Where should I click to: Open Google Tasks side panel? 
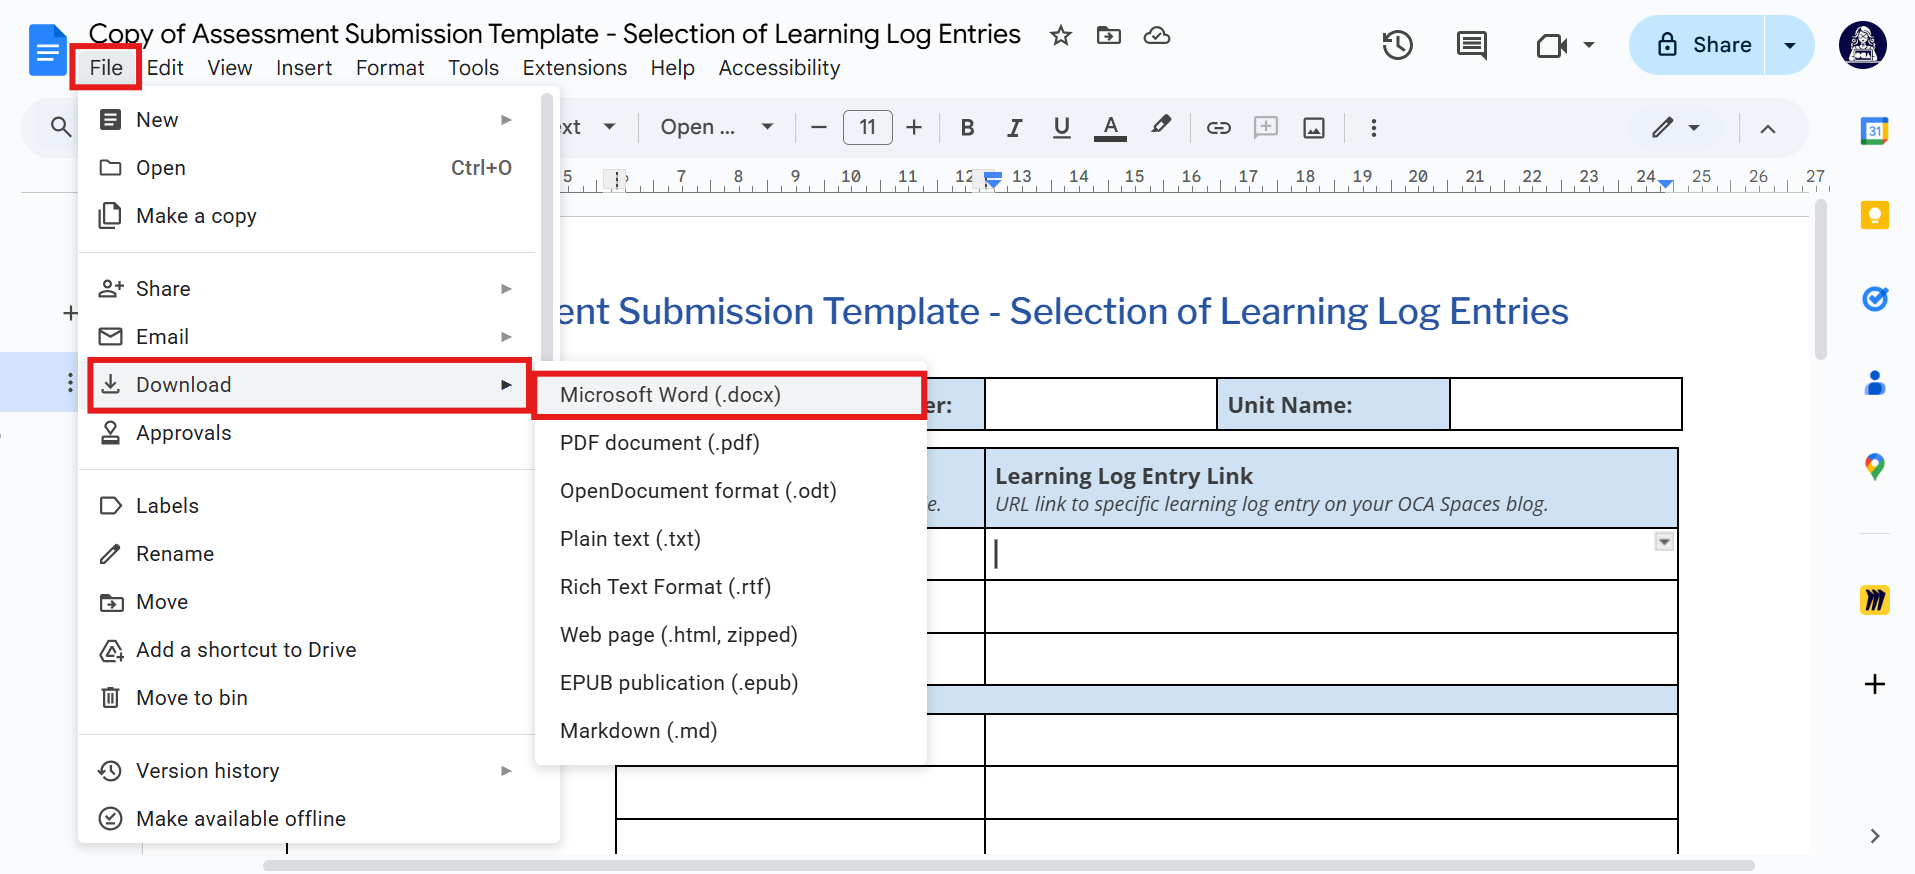(x=1875, y=298)
